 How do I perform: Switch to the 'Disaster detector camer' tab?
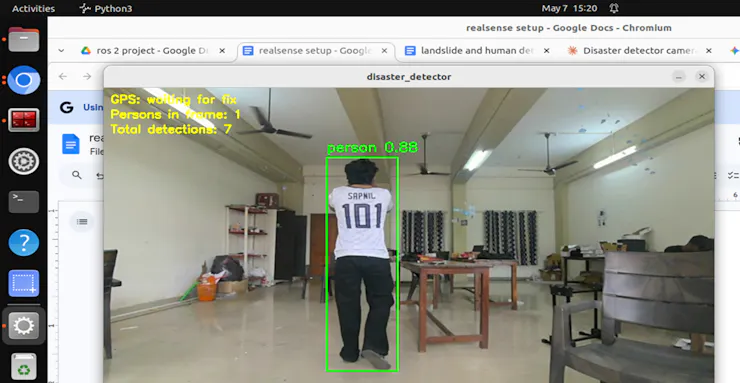(640, 50)
